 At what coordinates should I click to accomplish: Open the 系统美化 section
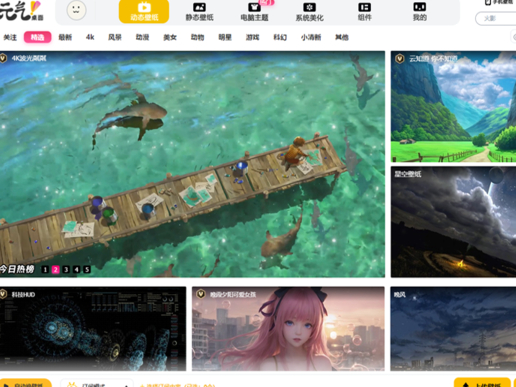click(x=309, y=12)
